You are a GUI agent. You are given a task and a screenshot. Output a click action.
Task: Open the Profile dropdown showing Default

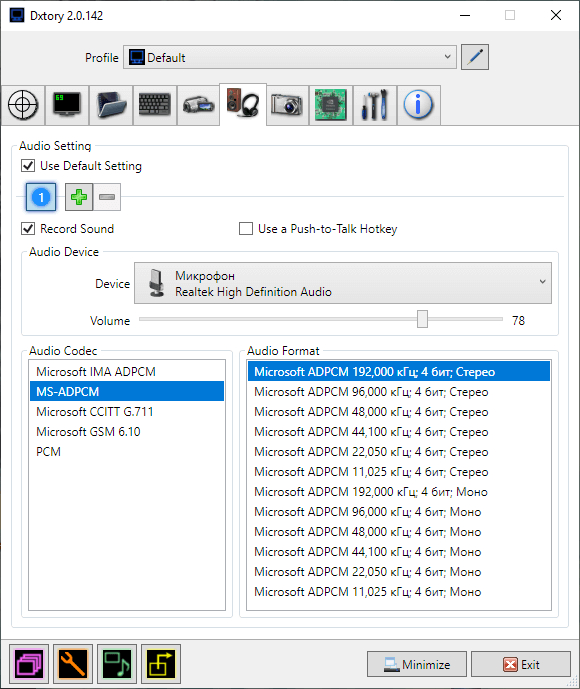point(290,57)
